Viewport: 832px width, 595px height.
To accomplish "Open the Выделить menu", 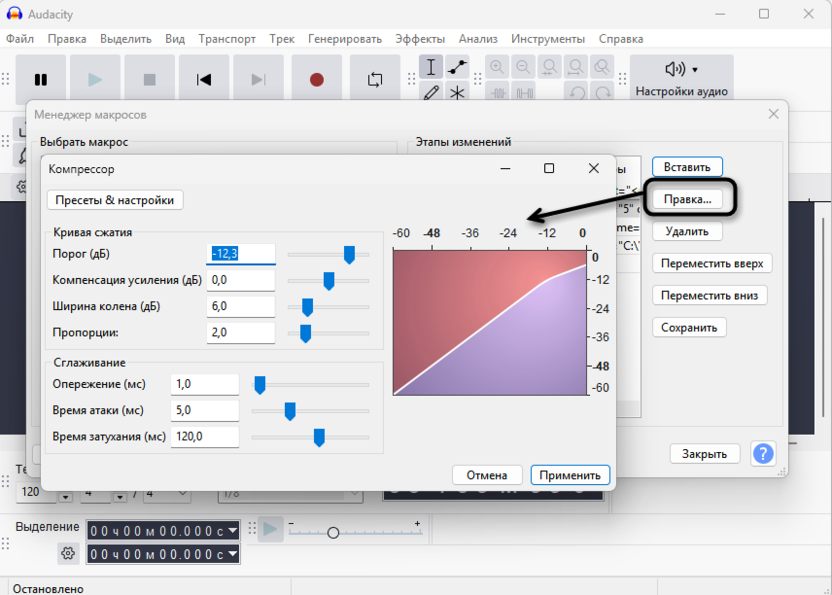I will 126,39.
